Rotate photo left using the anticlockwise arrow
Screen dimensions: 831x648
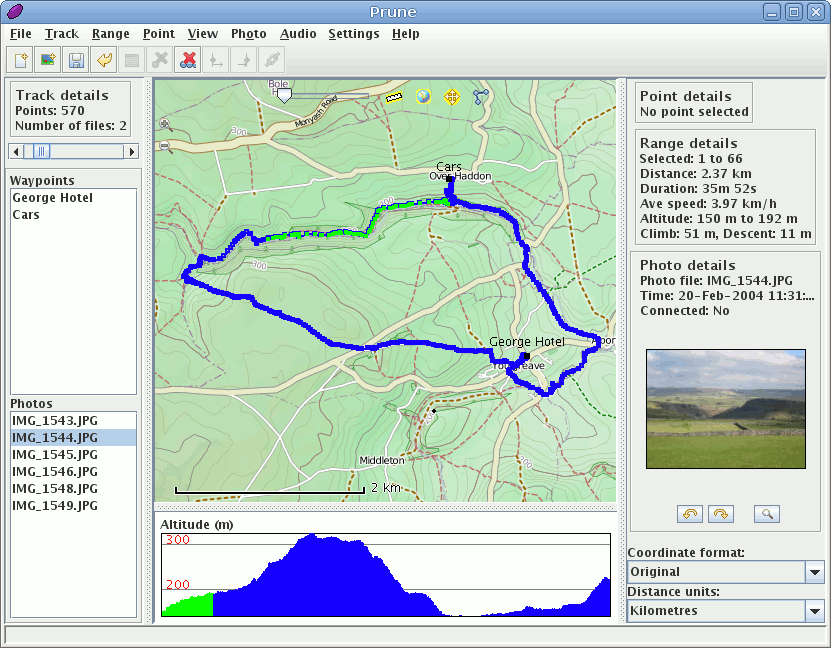pos(690,514)
